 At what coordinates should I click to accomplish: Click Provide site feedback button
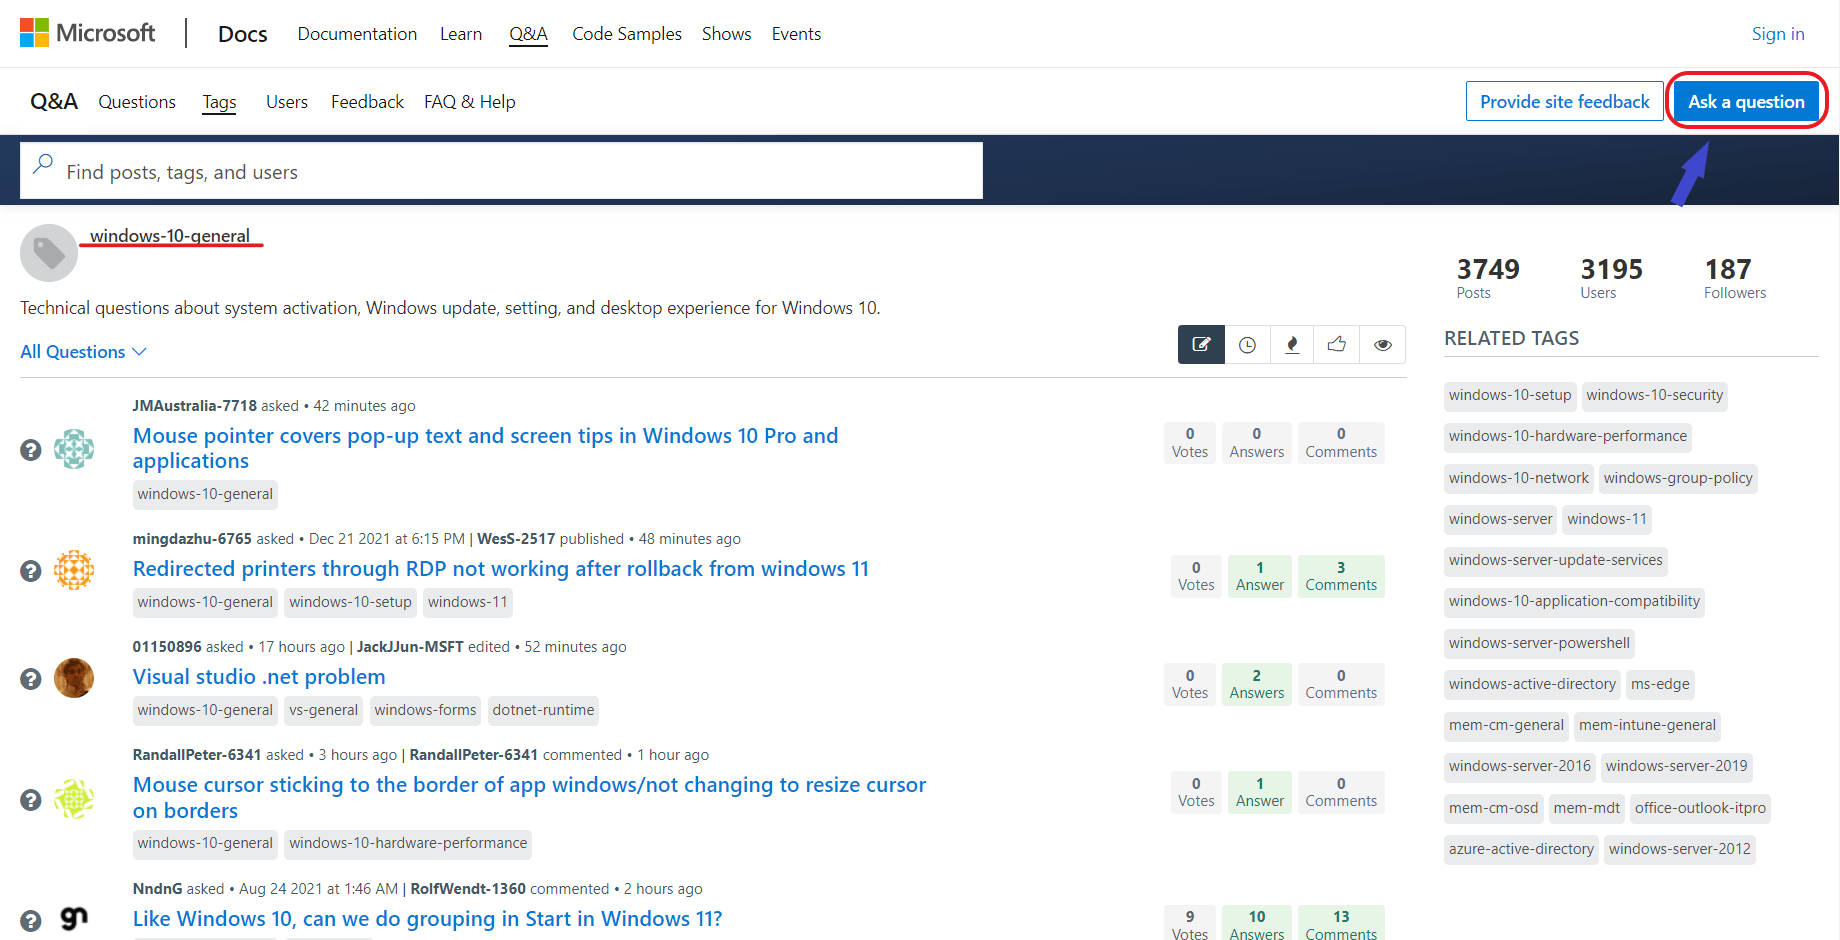1565,102
